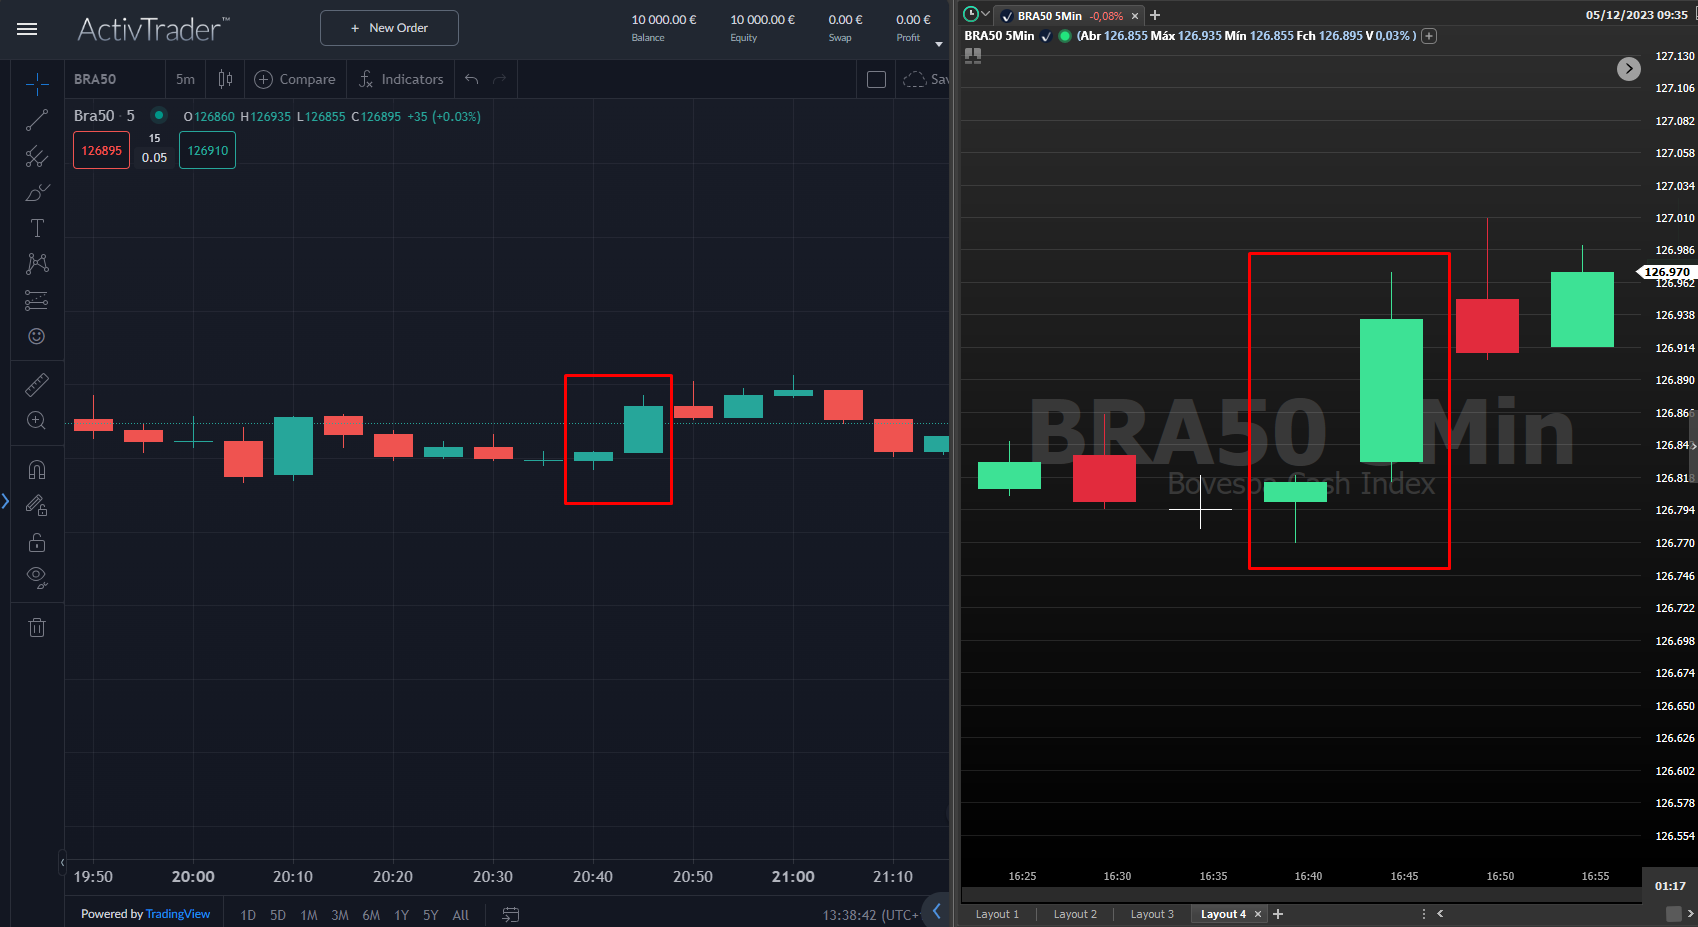Switch to the Layout 2 tab
1698x927 pixels.
pyautogui.click(x=1074, y=914)
